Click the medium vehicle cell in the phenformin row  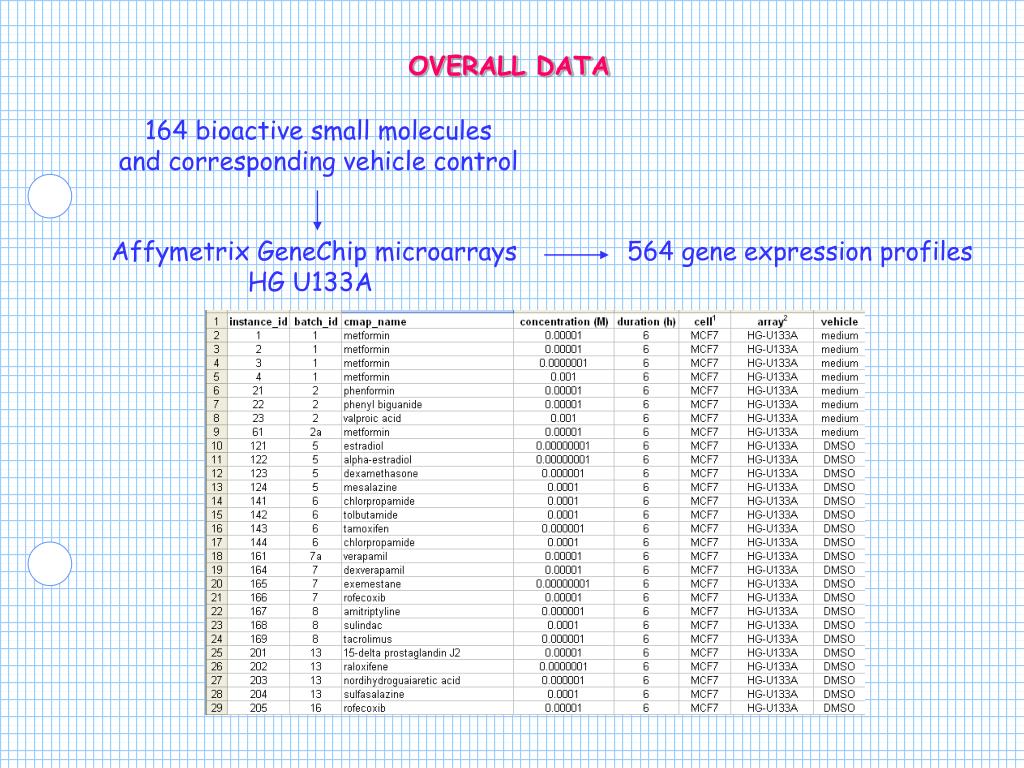tap(839, 391)
